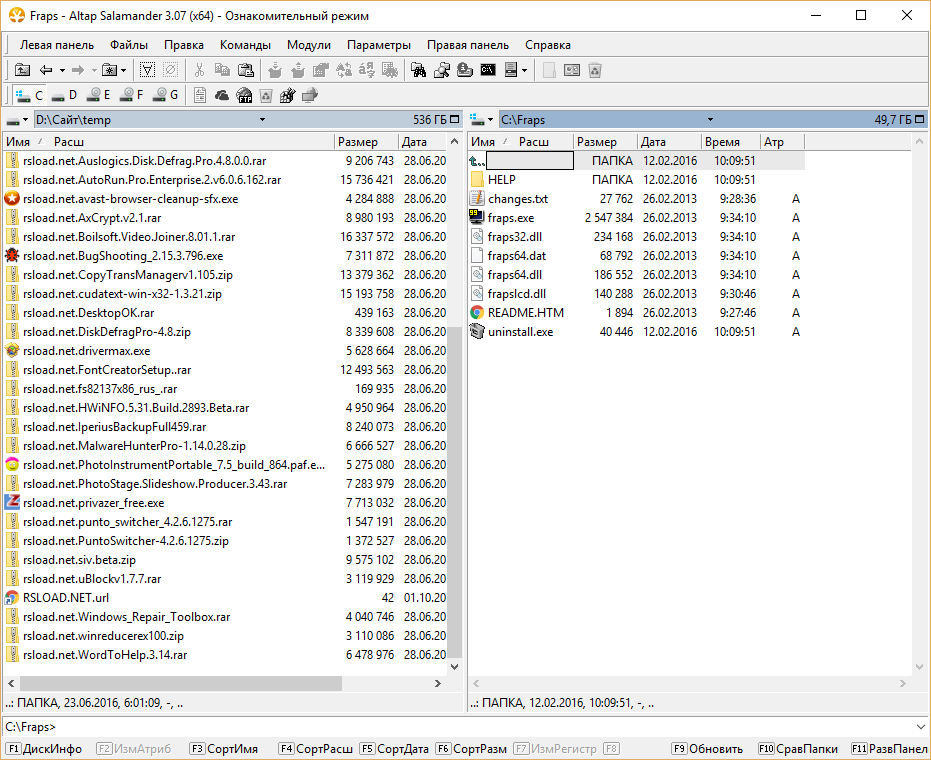Open the Параметры menu
Viewport: 931px width, 760px height.
coord(379,45)
